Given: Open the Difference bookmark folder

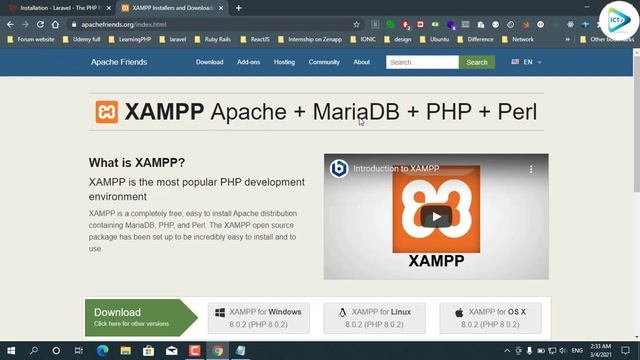Looking at the screenshot, I should tap(476, 39).
